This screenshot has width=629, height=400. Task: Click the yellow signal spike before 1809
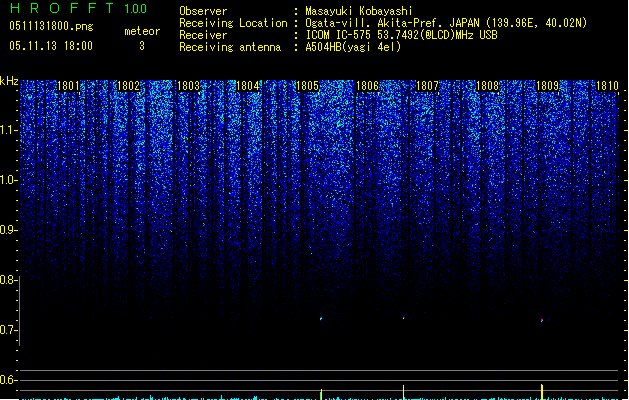point(542,392)
